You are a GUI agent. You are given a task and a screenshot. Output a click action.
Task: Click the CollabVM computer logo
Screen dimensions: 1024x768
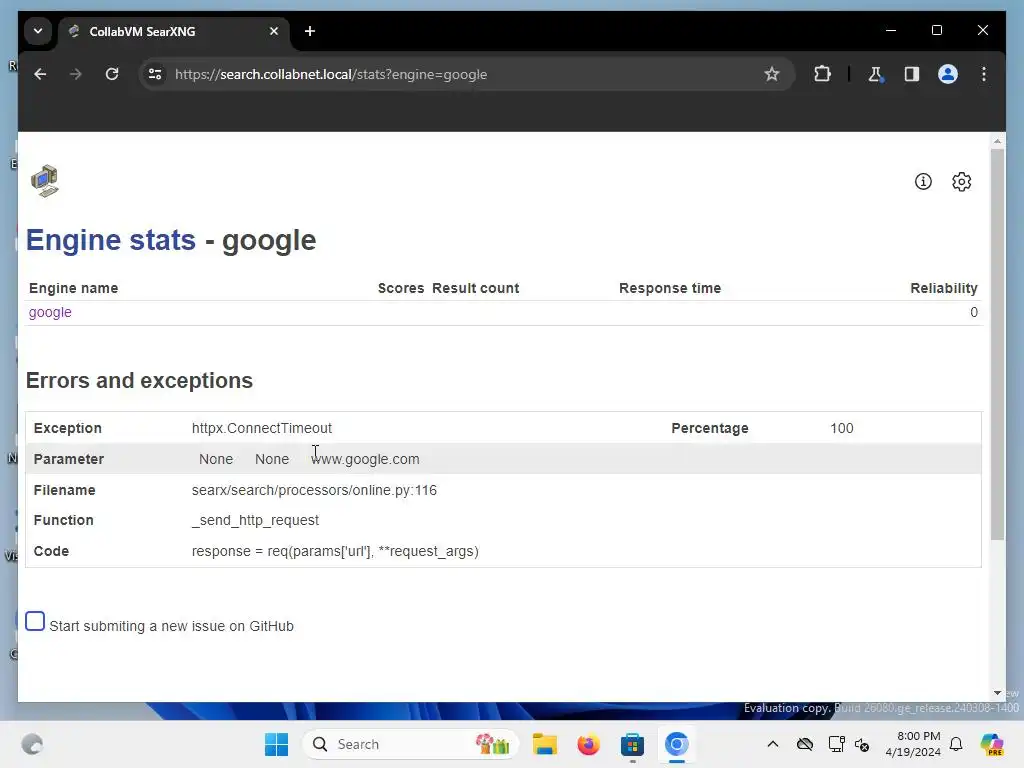coord(44,181)
